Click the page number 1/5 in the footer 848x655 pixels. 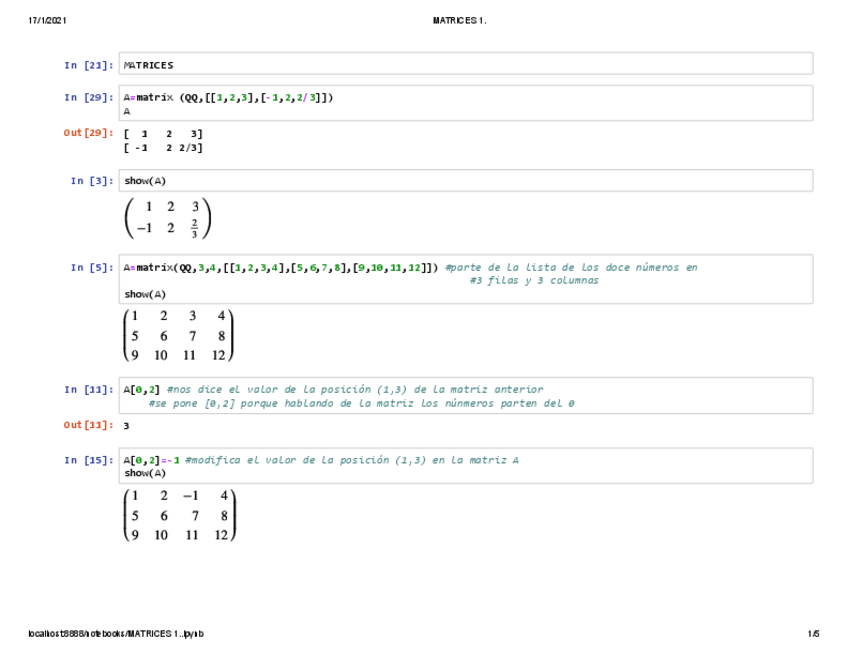click(x=813, y=633)
